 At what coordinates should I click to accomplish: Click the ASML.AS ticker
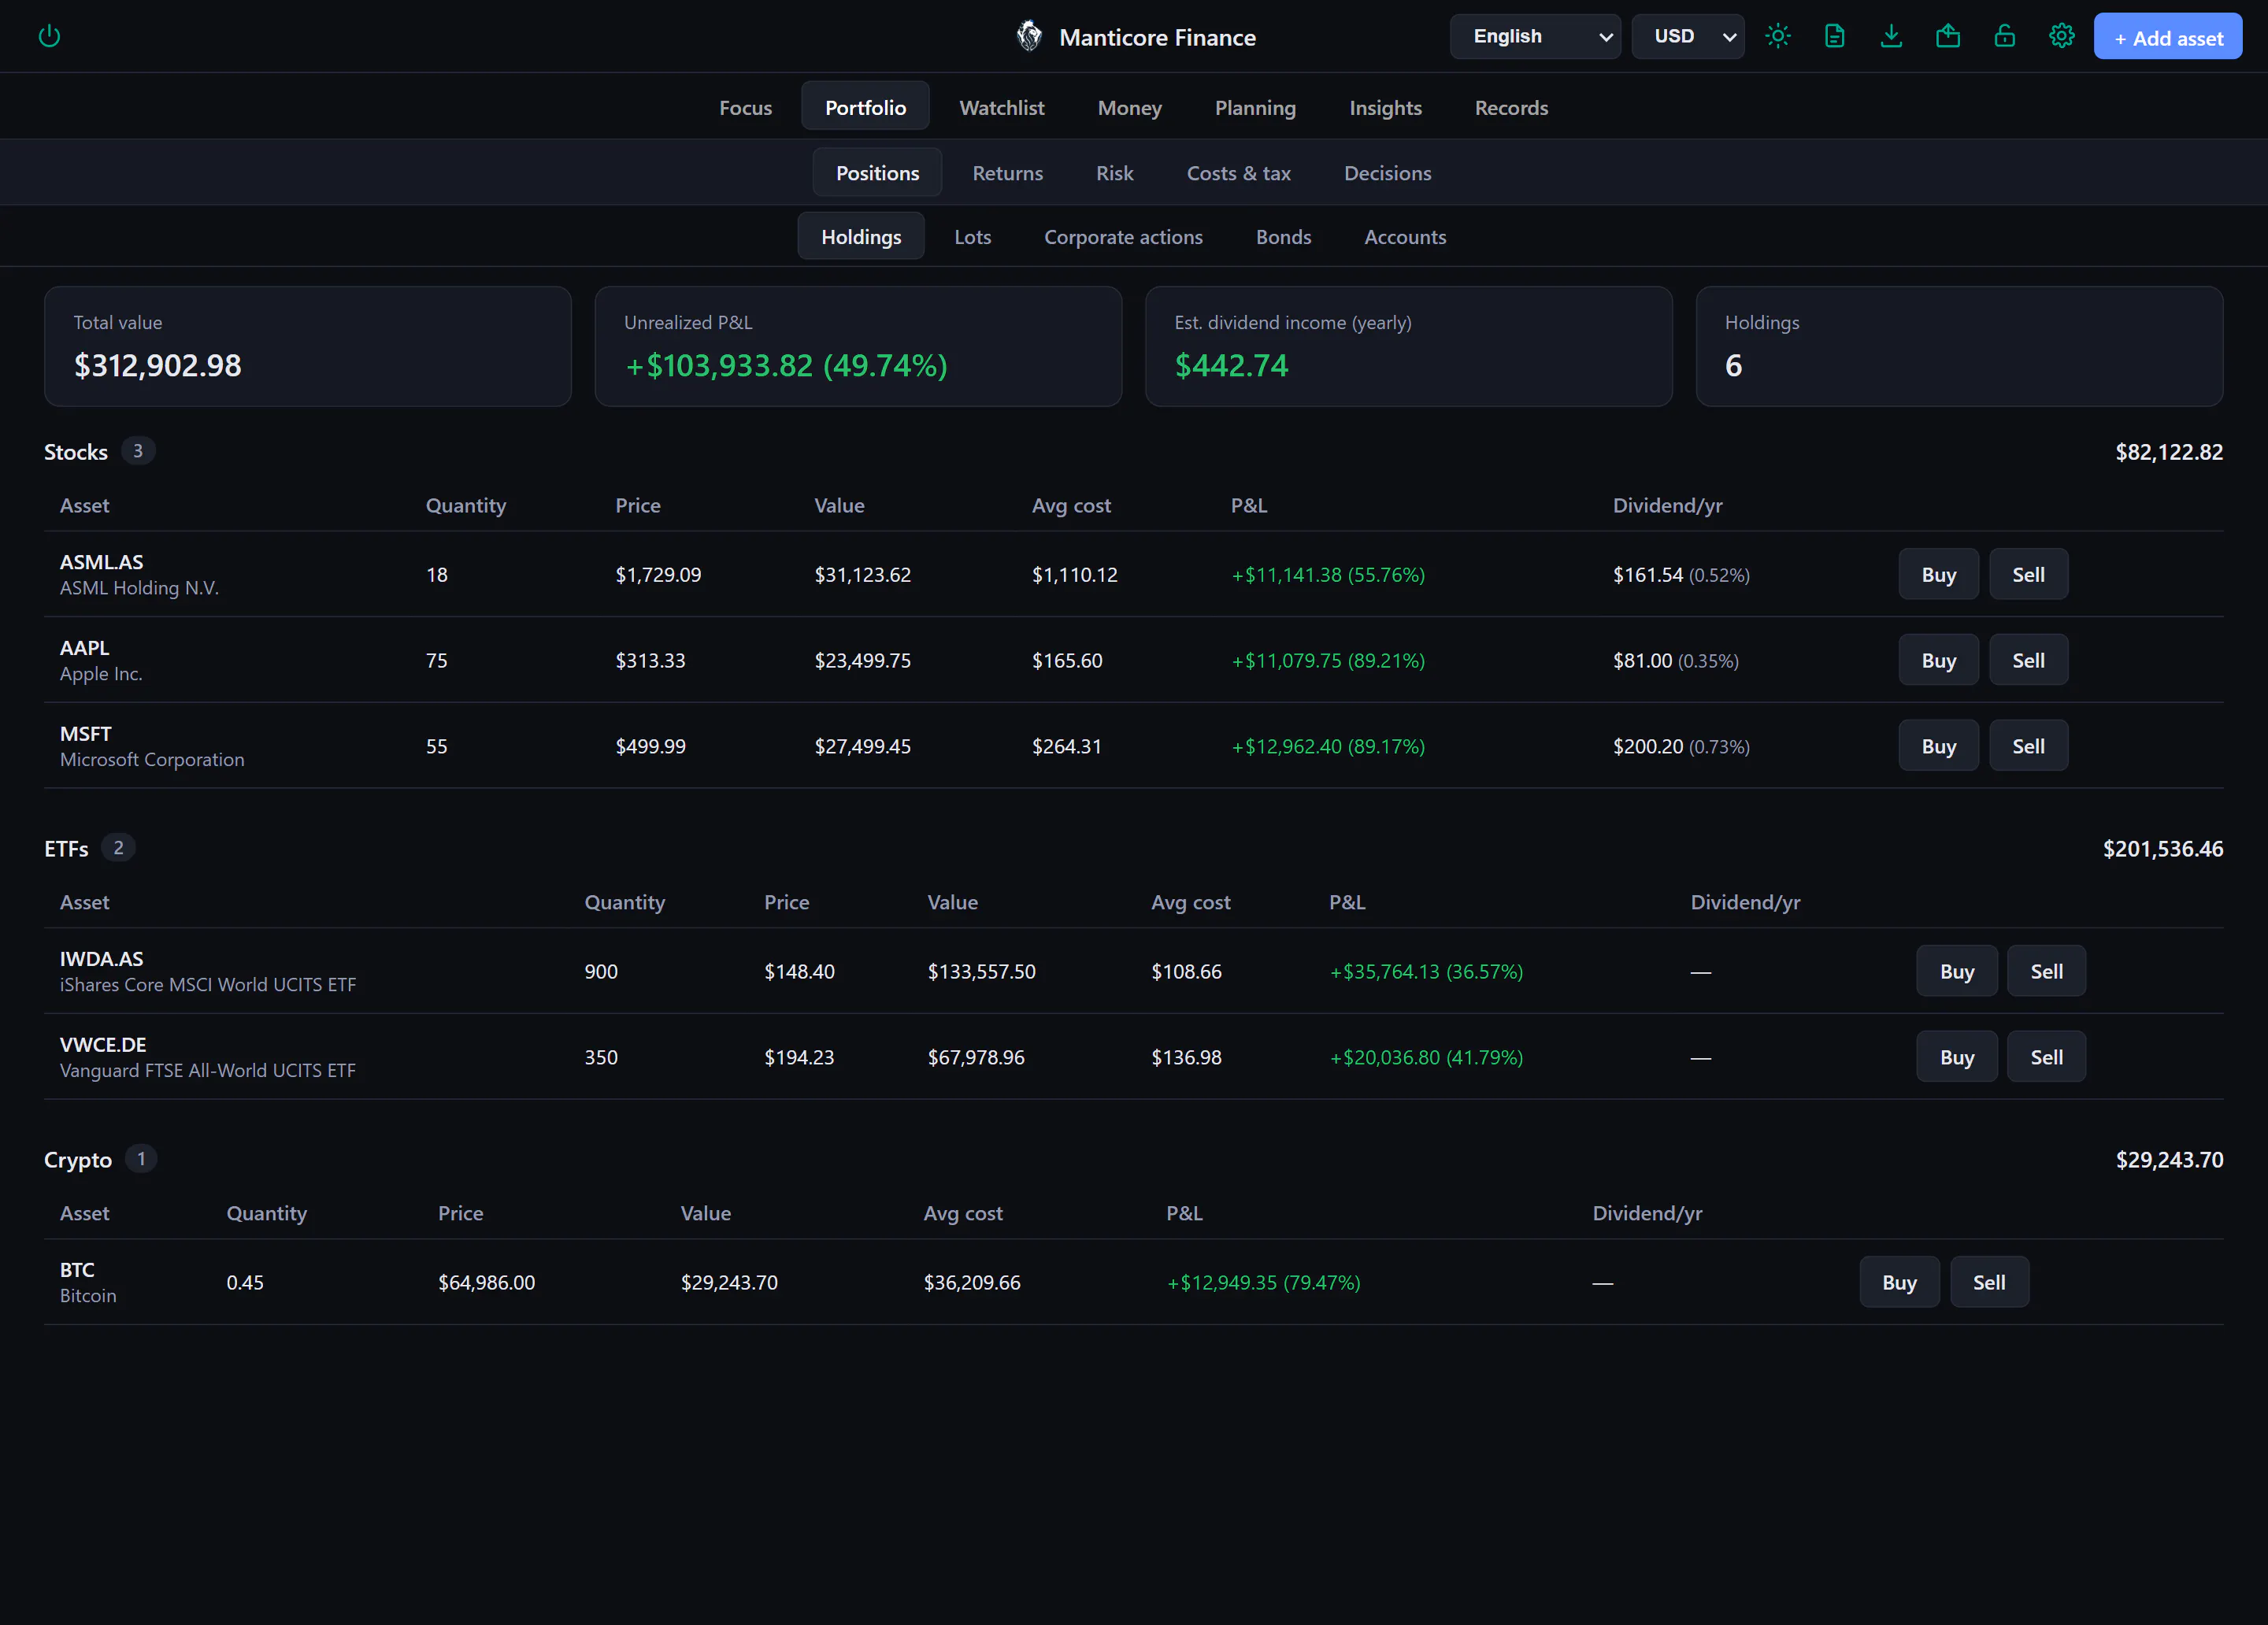coord(101,562)
